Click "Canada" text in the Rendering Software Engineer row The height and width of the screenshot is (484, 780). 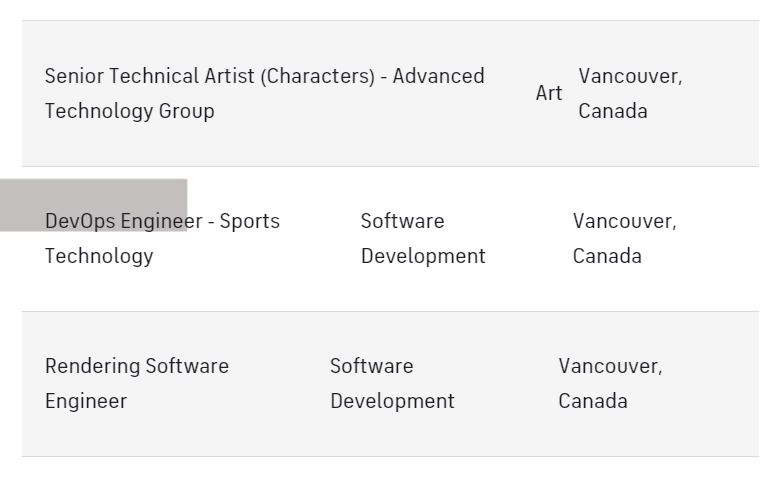point(592,401)
